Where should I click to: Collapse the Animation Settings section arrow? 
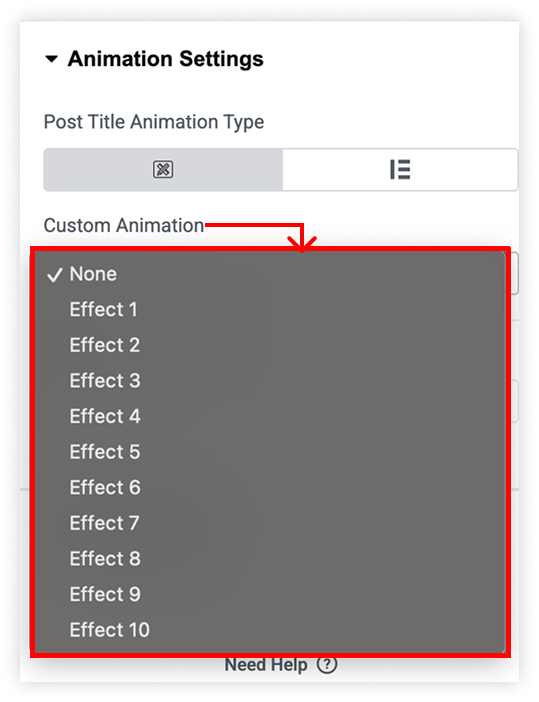[51, 59]
